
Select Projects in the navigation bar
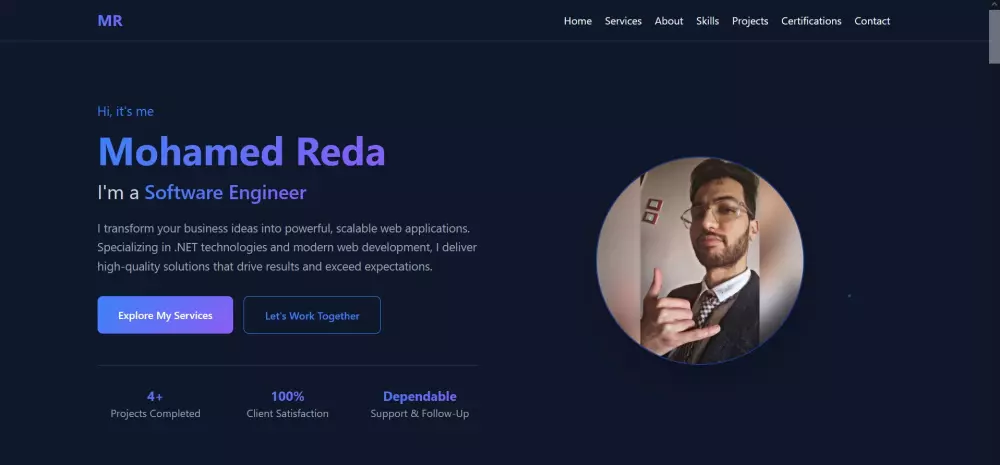click(x=750, y=21)
